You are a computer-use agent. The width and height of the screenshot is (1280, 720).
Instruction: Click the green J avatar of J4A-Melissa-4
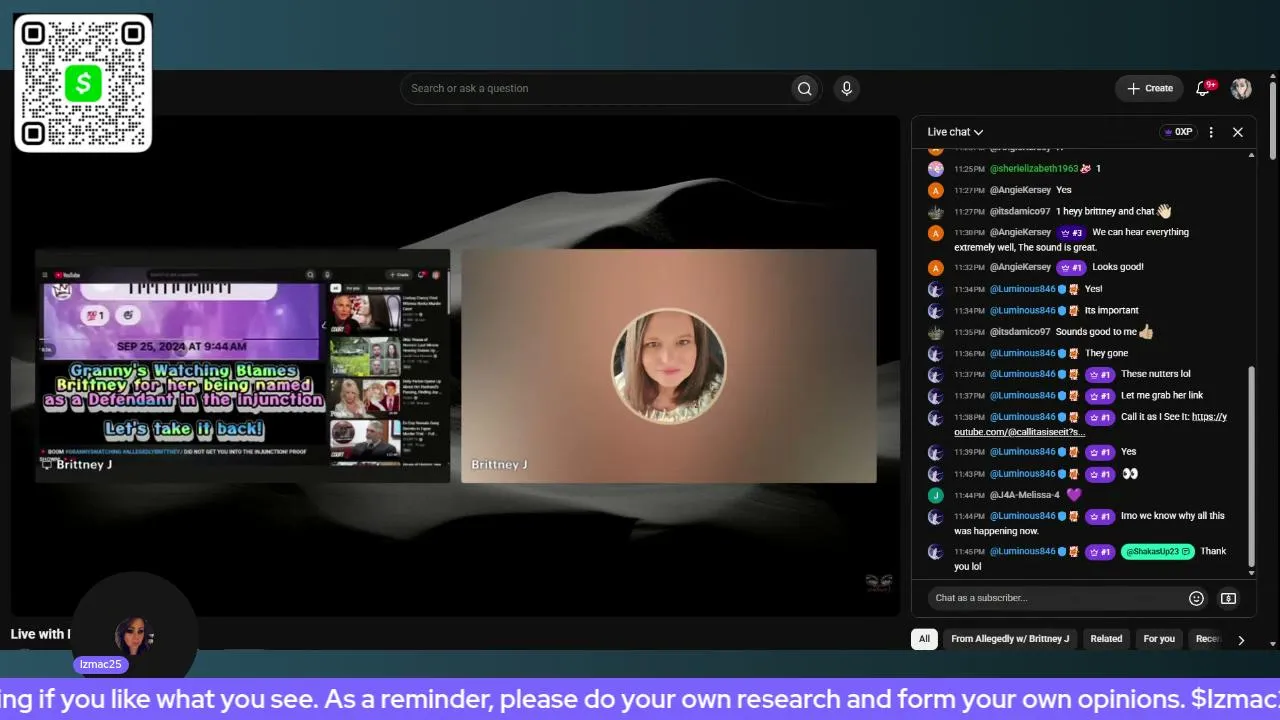coord(935,495)
